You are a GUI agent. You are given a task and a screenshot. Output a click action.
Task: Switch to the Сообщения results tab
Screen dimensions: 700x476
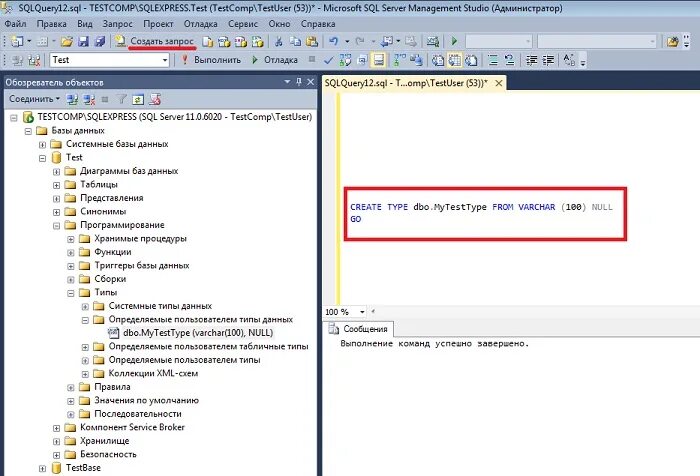pos(358,329)
